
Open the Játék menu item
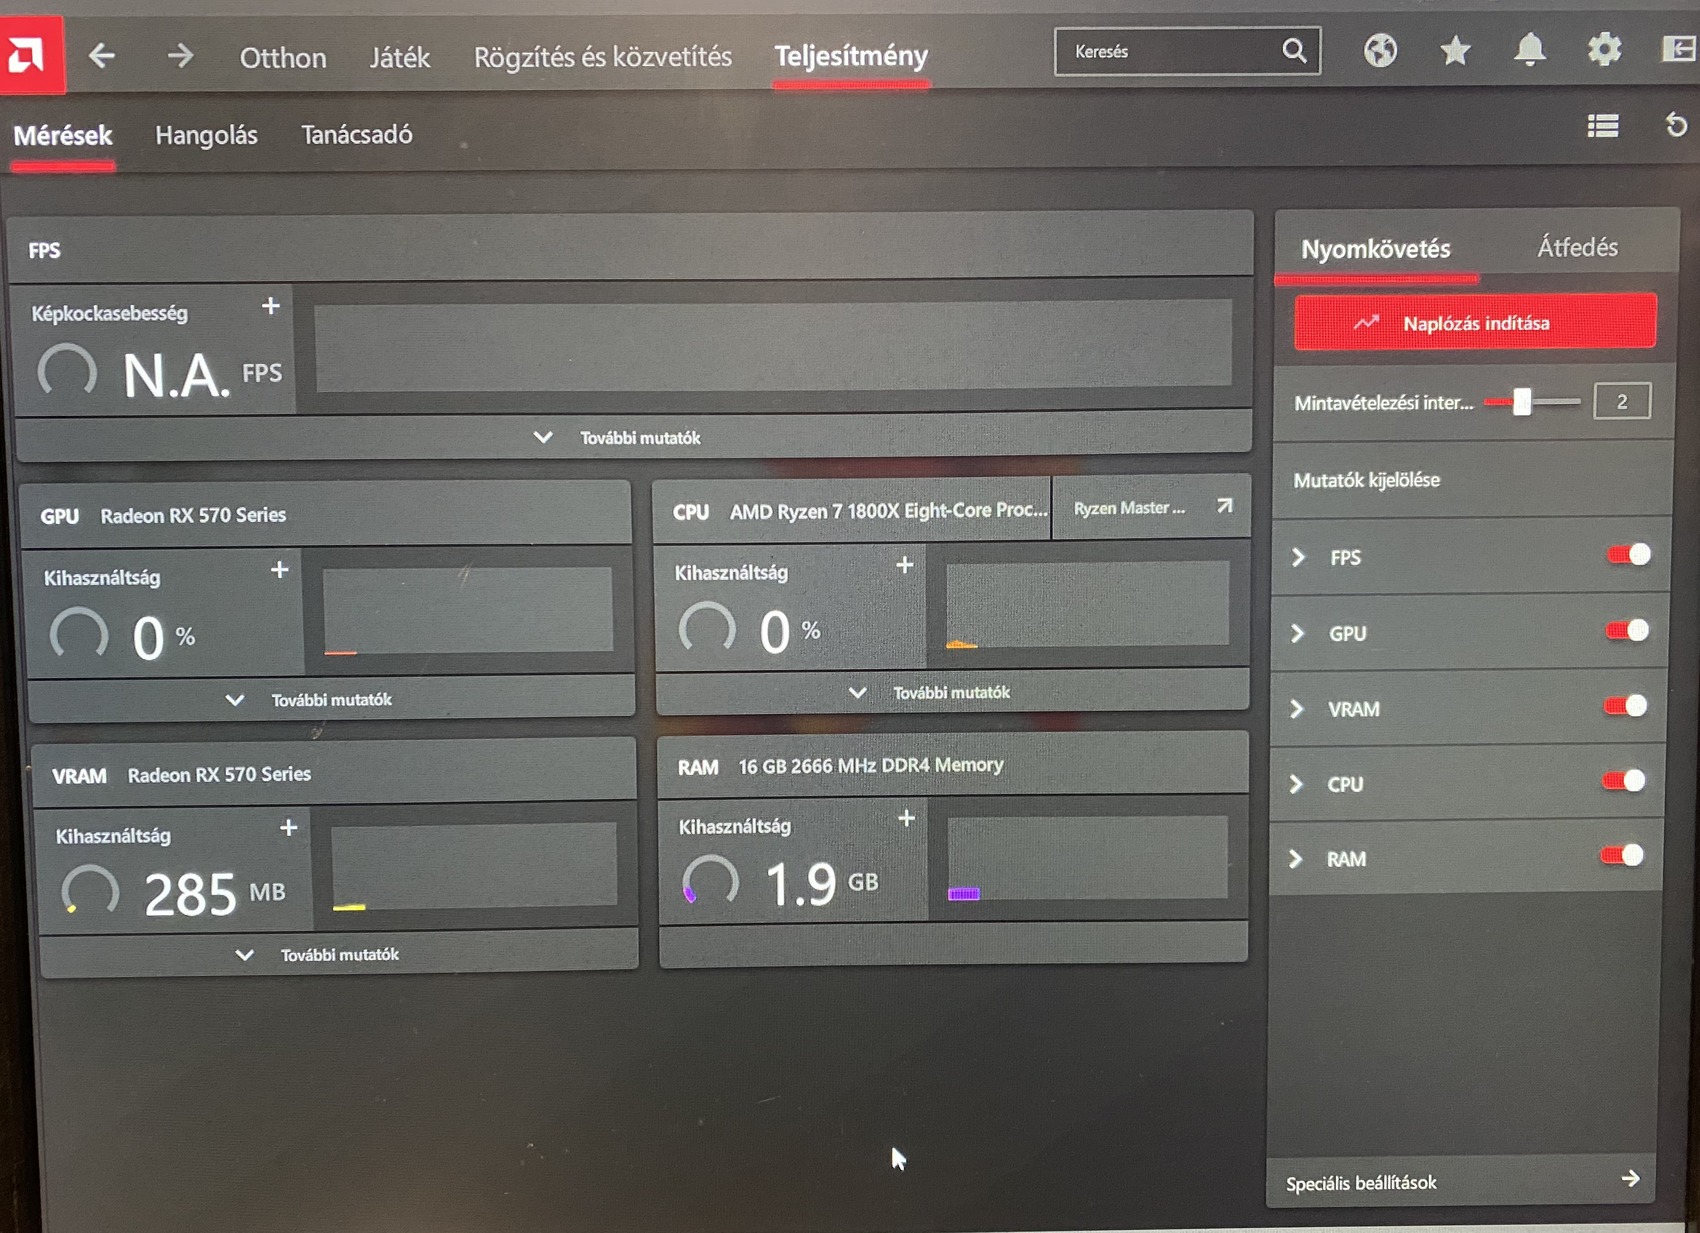(399, 57)
